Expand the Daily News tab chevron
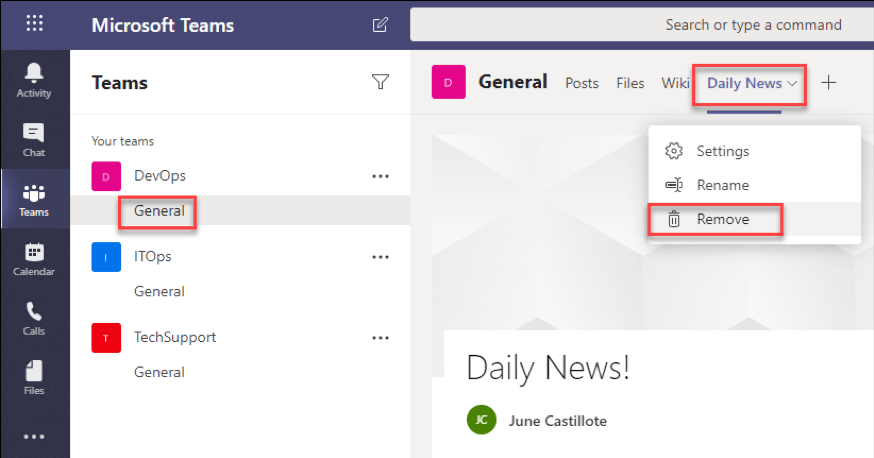Screen dimensions: 874x458 click(x=792, y=84)
